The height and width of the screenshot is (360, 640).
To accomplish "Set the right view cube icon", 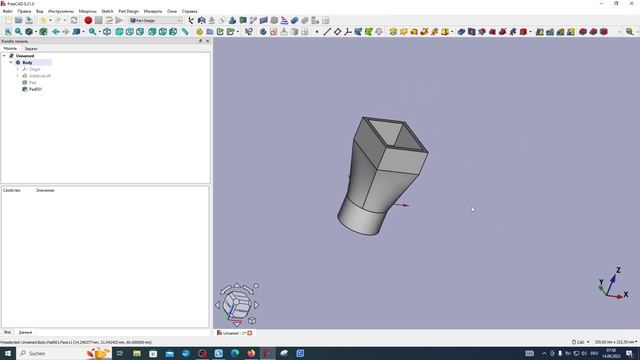I will click(140, 31).
